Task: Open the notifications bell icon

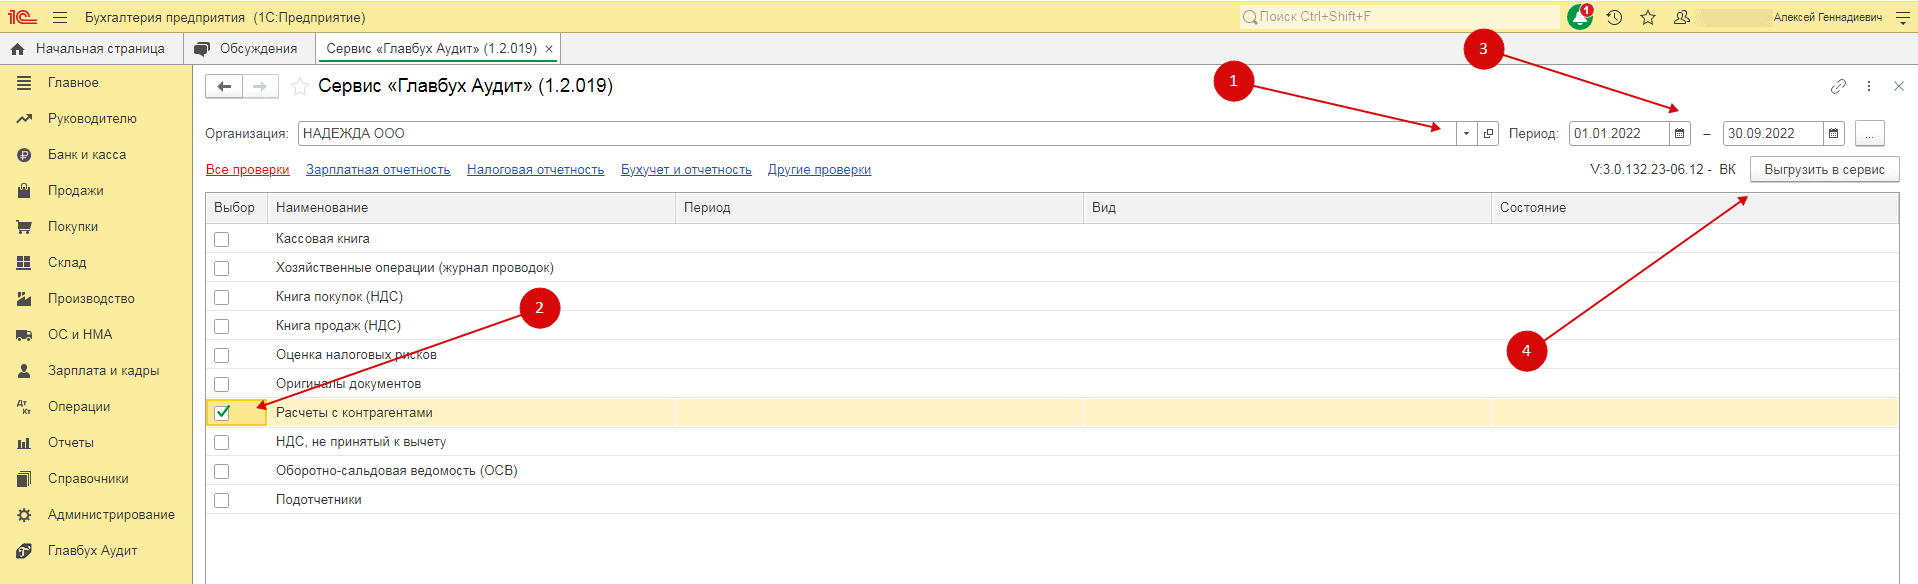Action: [1580, 17]
